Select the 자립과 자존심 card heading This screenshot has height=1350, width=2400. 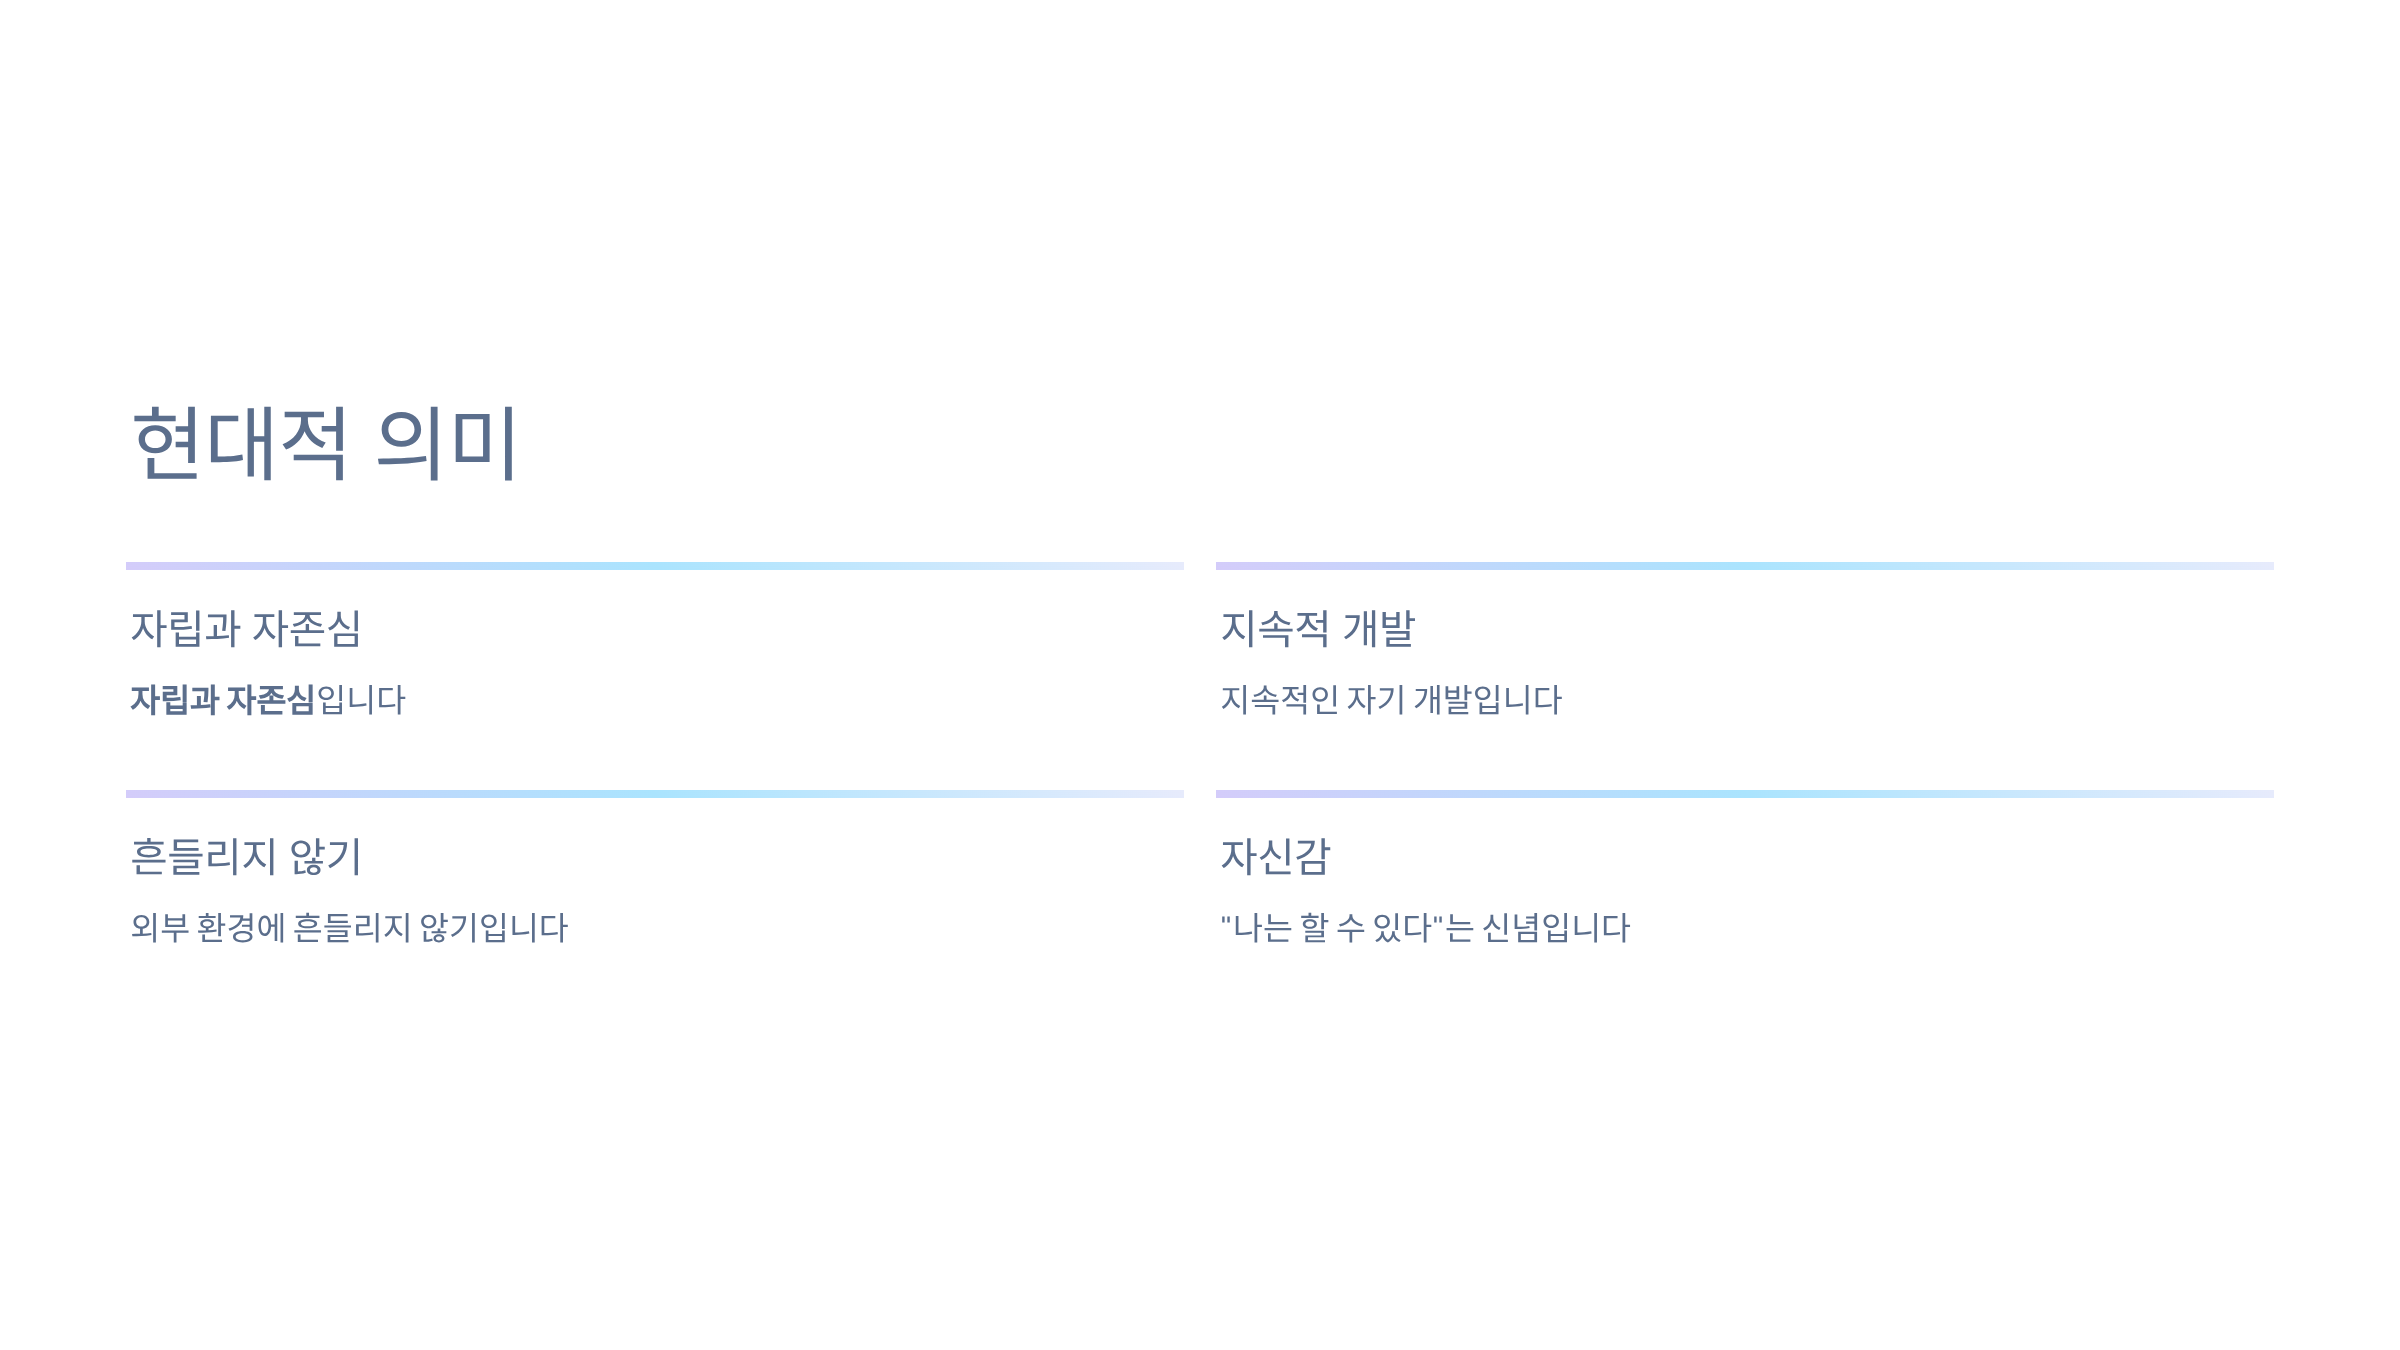[246, 629]
